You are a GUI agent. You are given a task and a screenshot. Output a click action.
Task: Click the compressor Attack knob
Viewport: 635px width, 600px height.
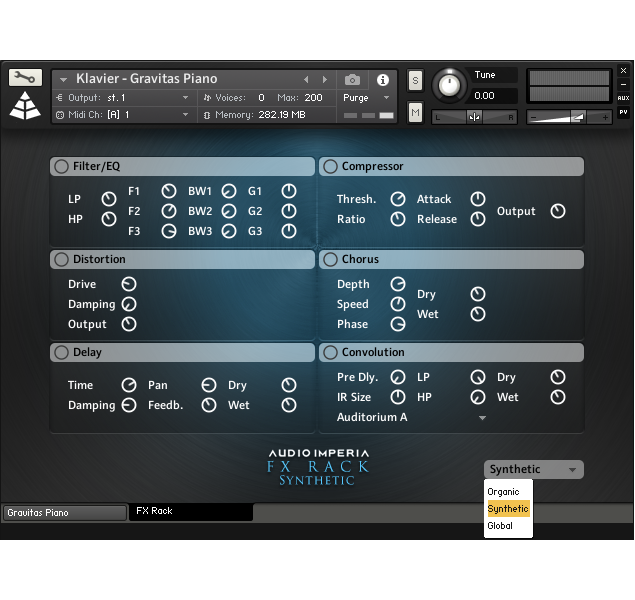(478, 199)
